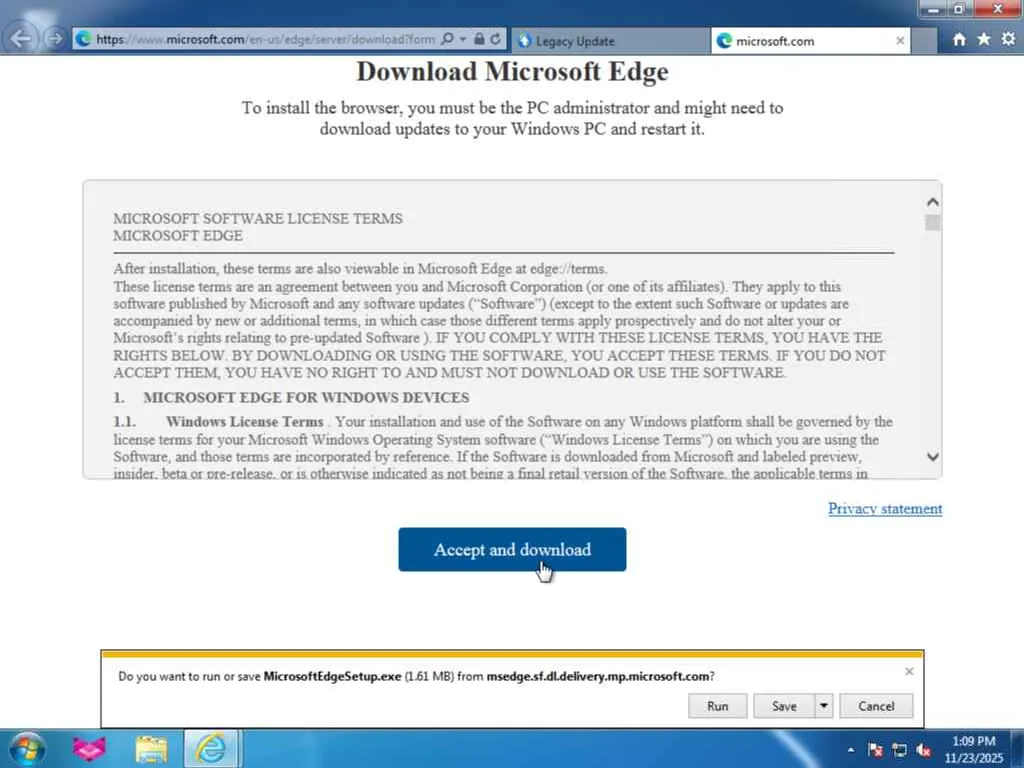The width and height of the screenshot is (1024, 768).
Task: Refresh the page with the reload icon
Action: click(x=496, y=39)
